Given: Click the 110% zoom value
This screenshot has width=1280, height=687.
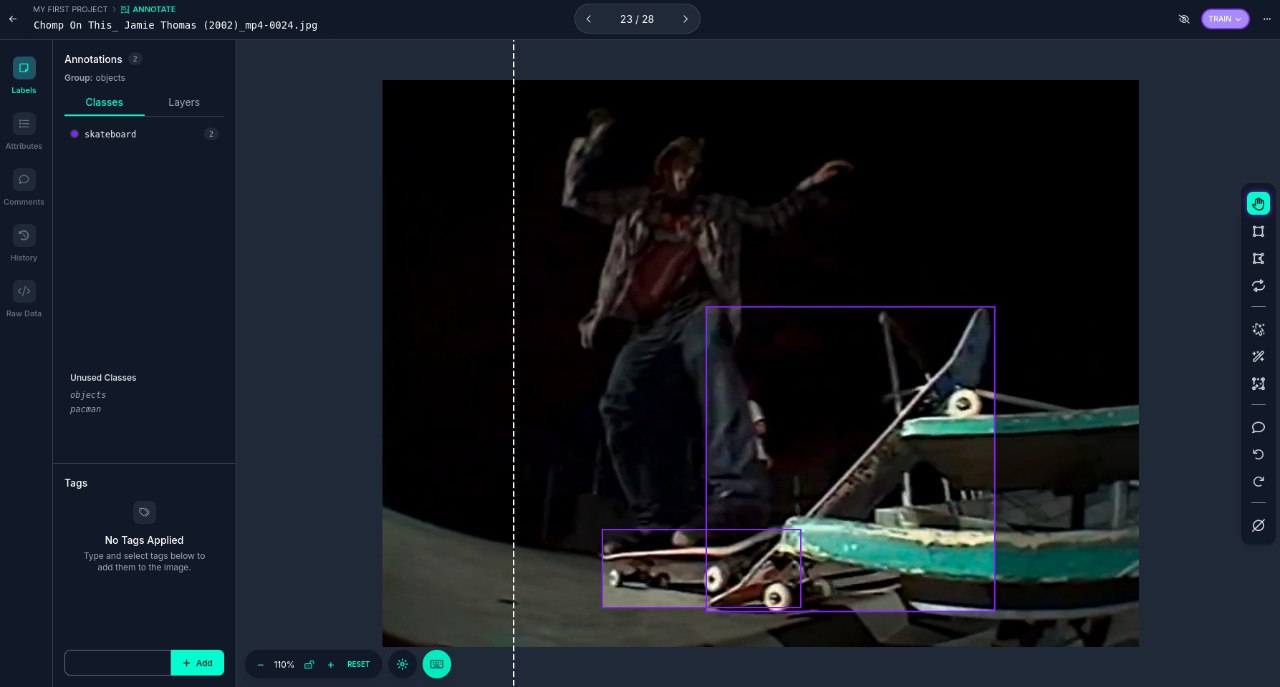Looking at the screenshot, I should (284, 664).
